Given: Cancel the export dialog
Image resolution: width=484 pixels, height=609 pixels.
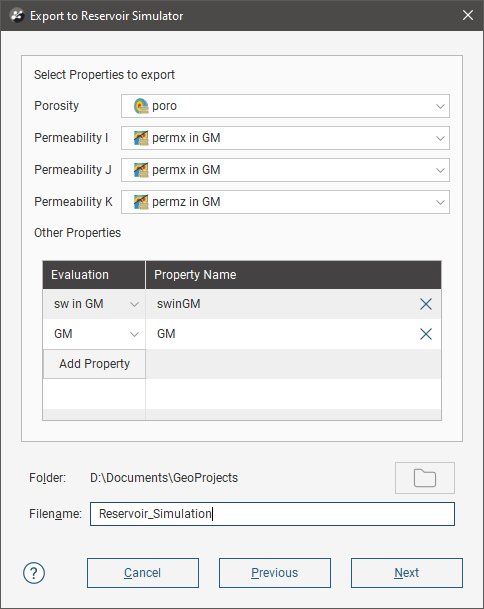Looking at the screenshot, I should coord(143,573).
